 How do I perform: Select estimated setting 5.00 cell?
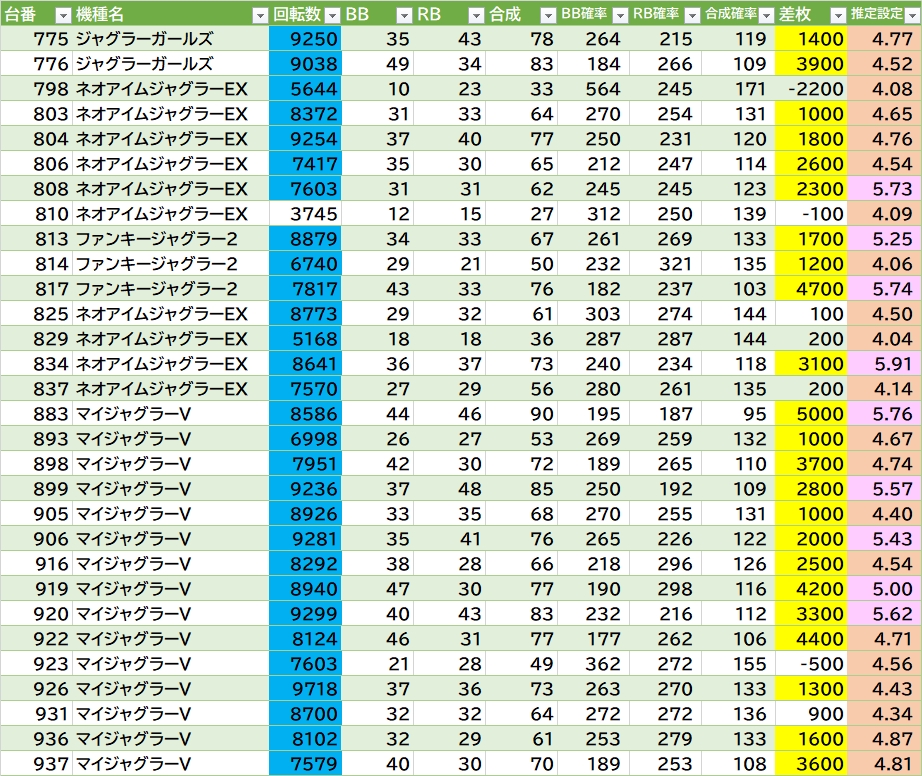point(884,588)
